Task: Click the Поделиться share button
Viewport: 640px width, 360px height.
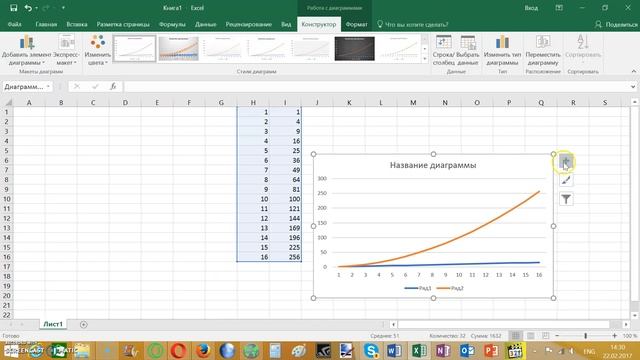Action: click(616, 24)
